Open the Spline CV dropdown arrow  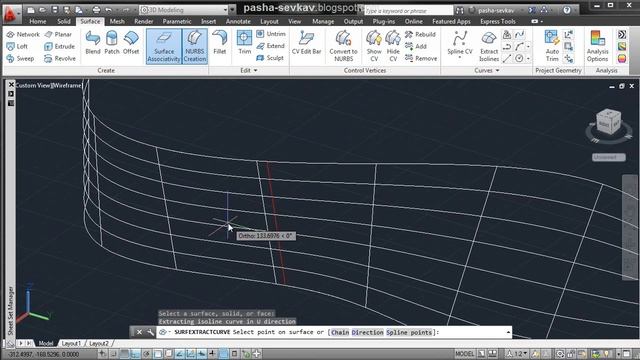click(460, 58)
